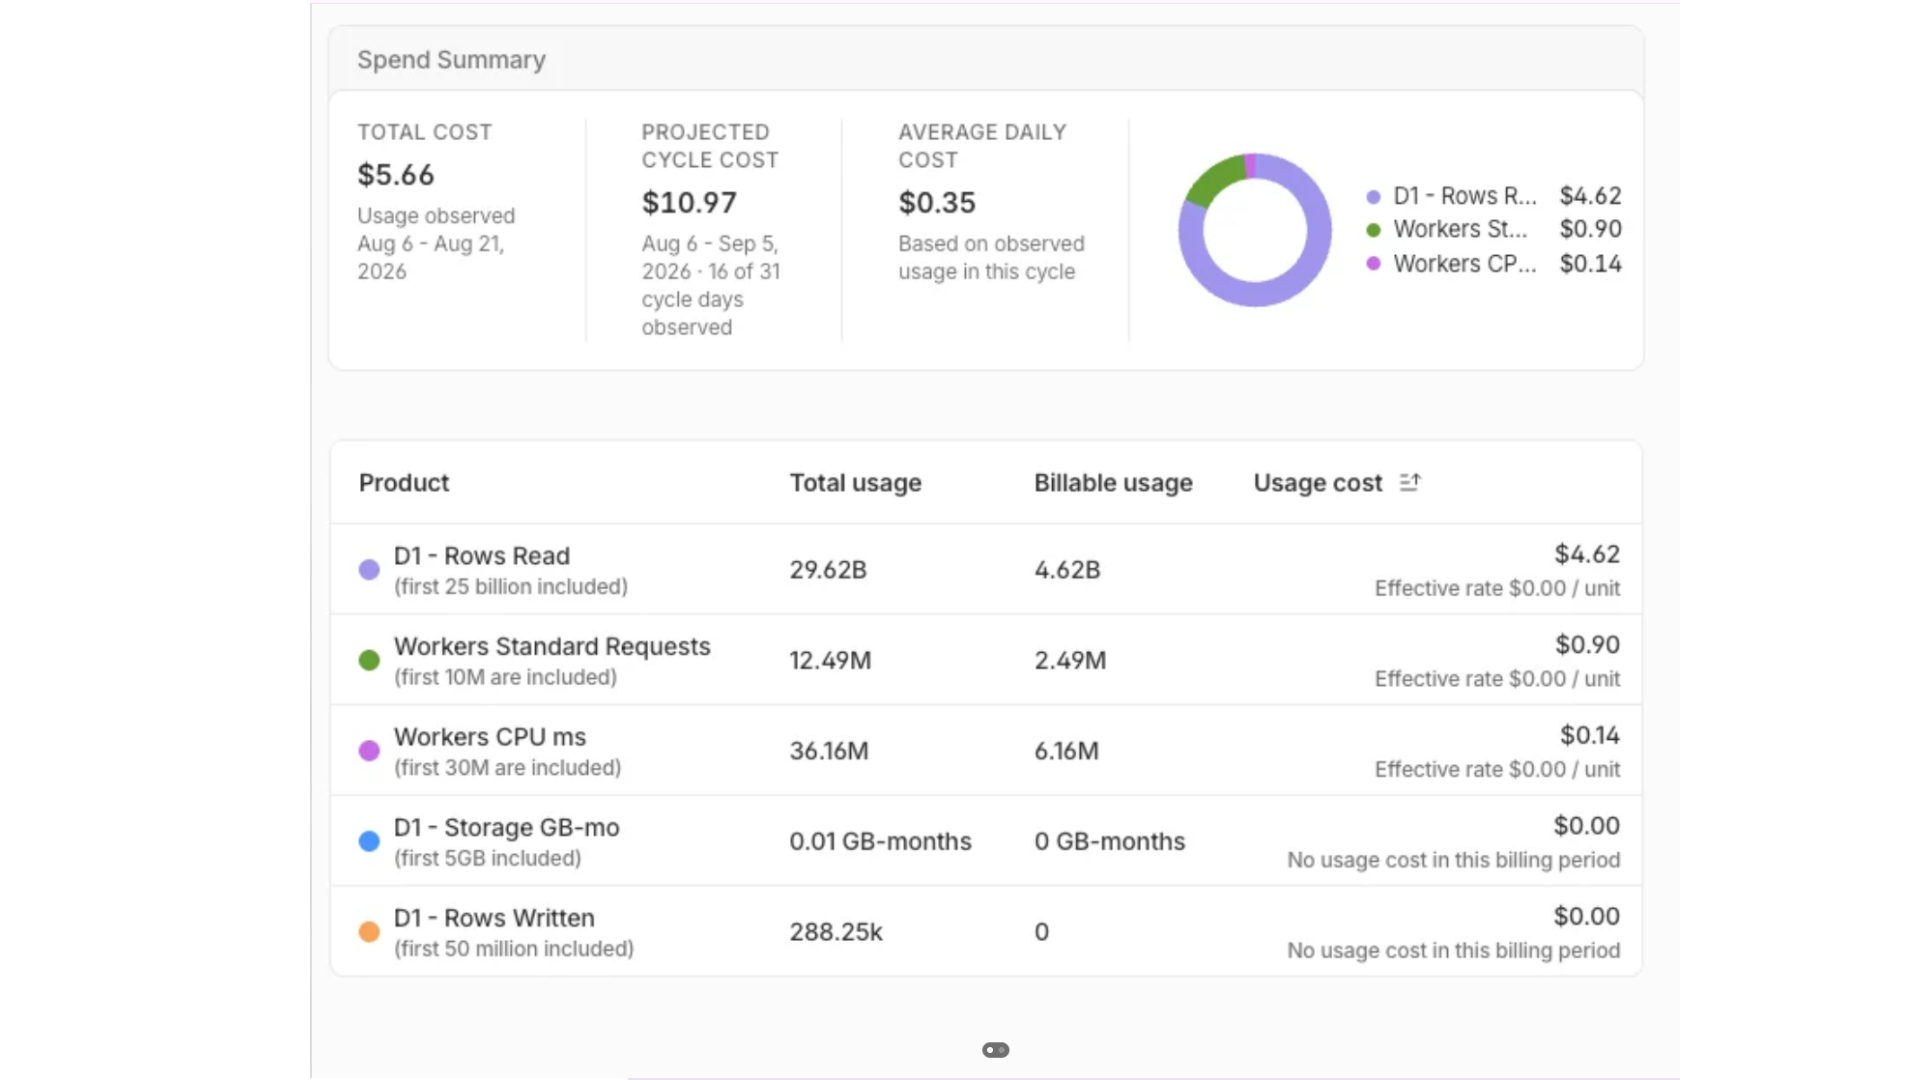Click the "(first 30M are included)" note
This screenshot has height=1080, width=1920.
click(507, 768)
